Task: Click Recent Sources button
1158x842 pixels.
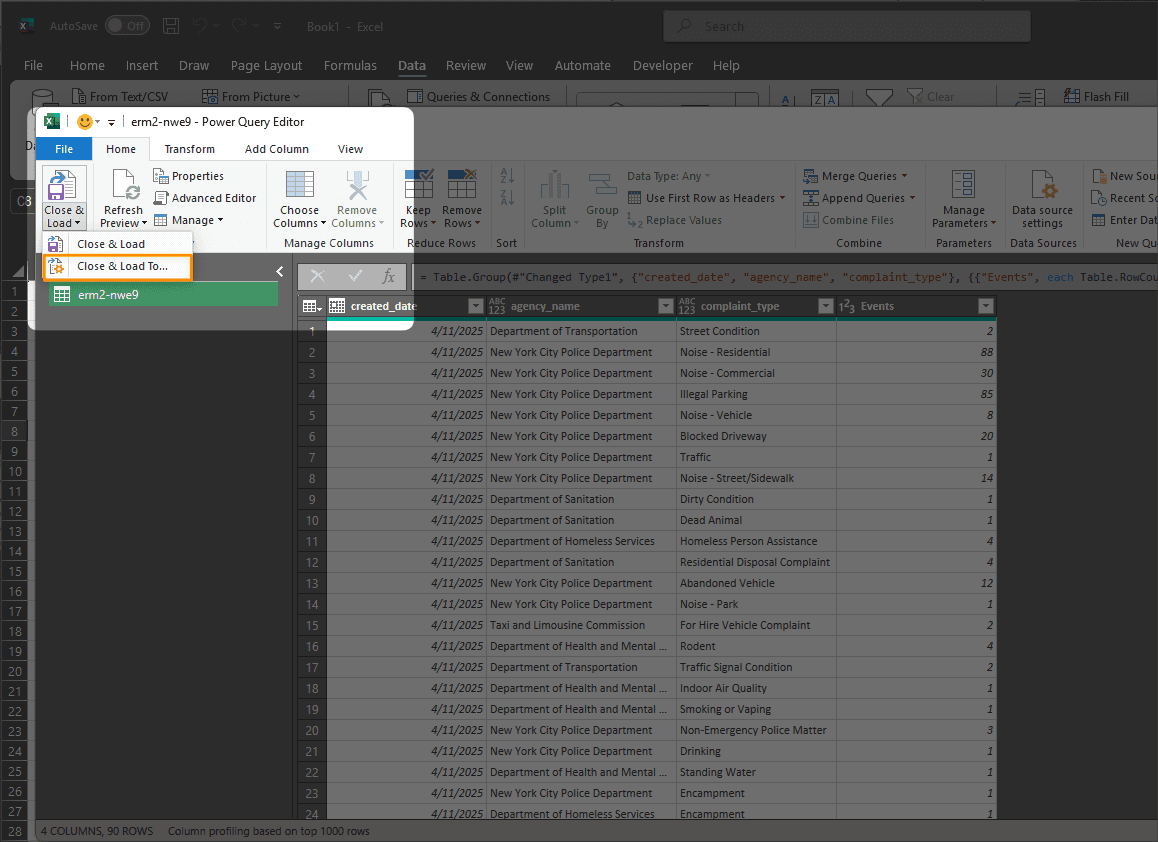Action: pos(1124,198)
